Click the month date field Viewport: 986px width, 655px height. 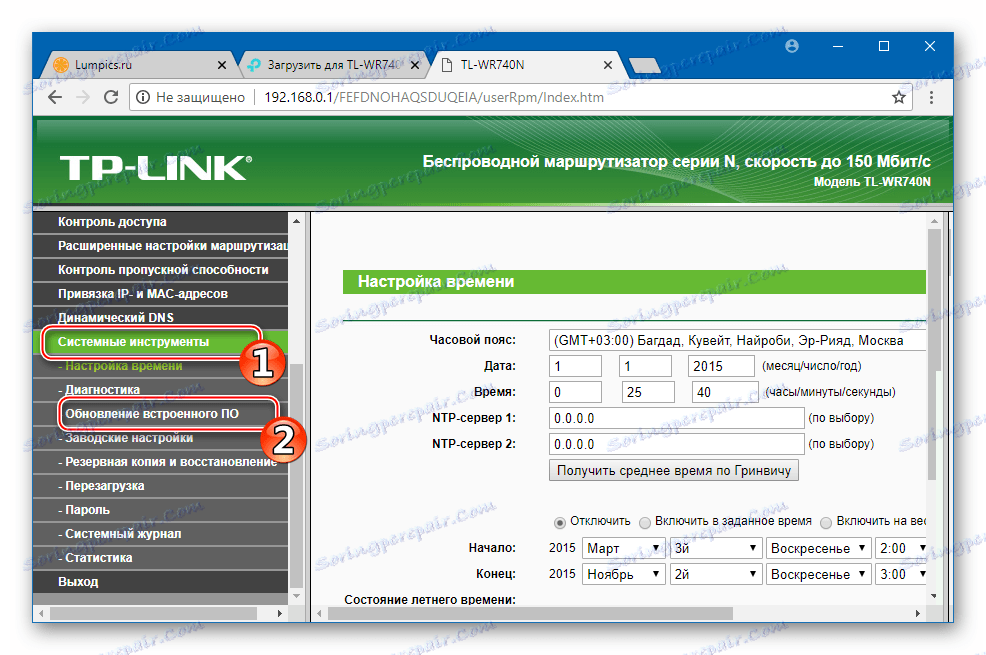pos(575,366)
